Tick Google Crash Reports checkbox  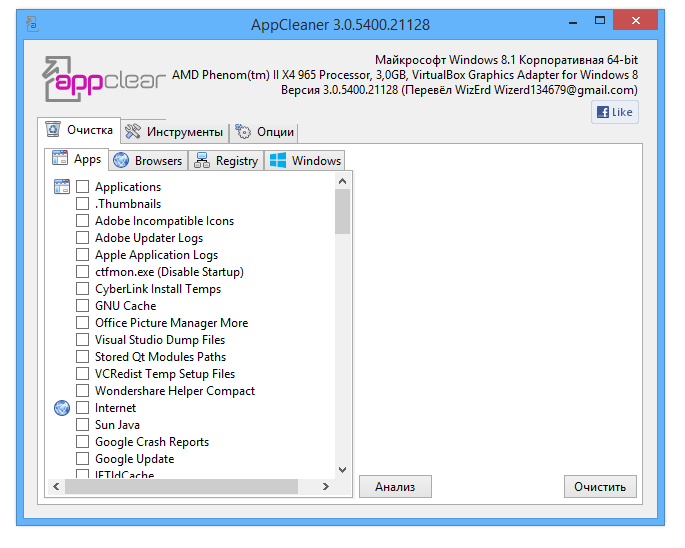[83, 442]
